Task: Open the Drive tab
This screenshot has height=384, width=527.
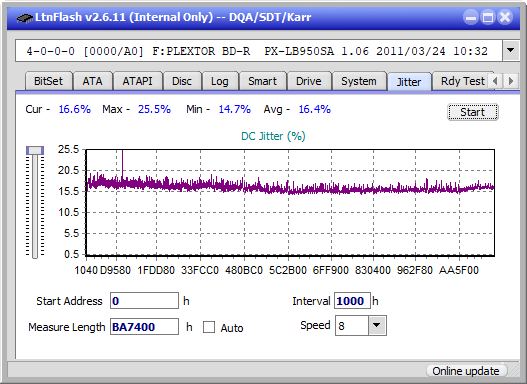Action: click(309, 81)
